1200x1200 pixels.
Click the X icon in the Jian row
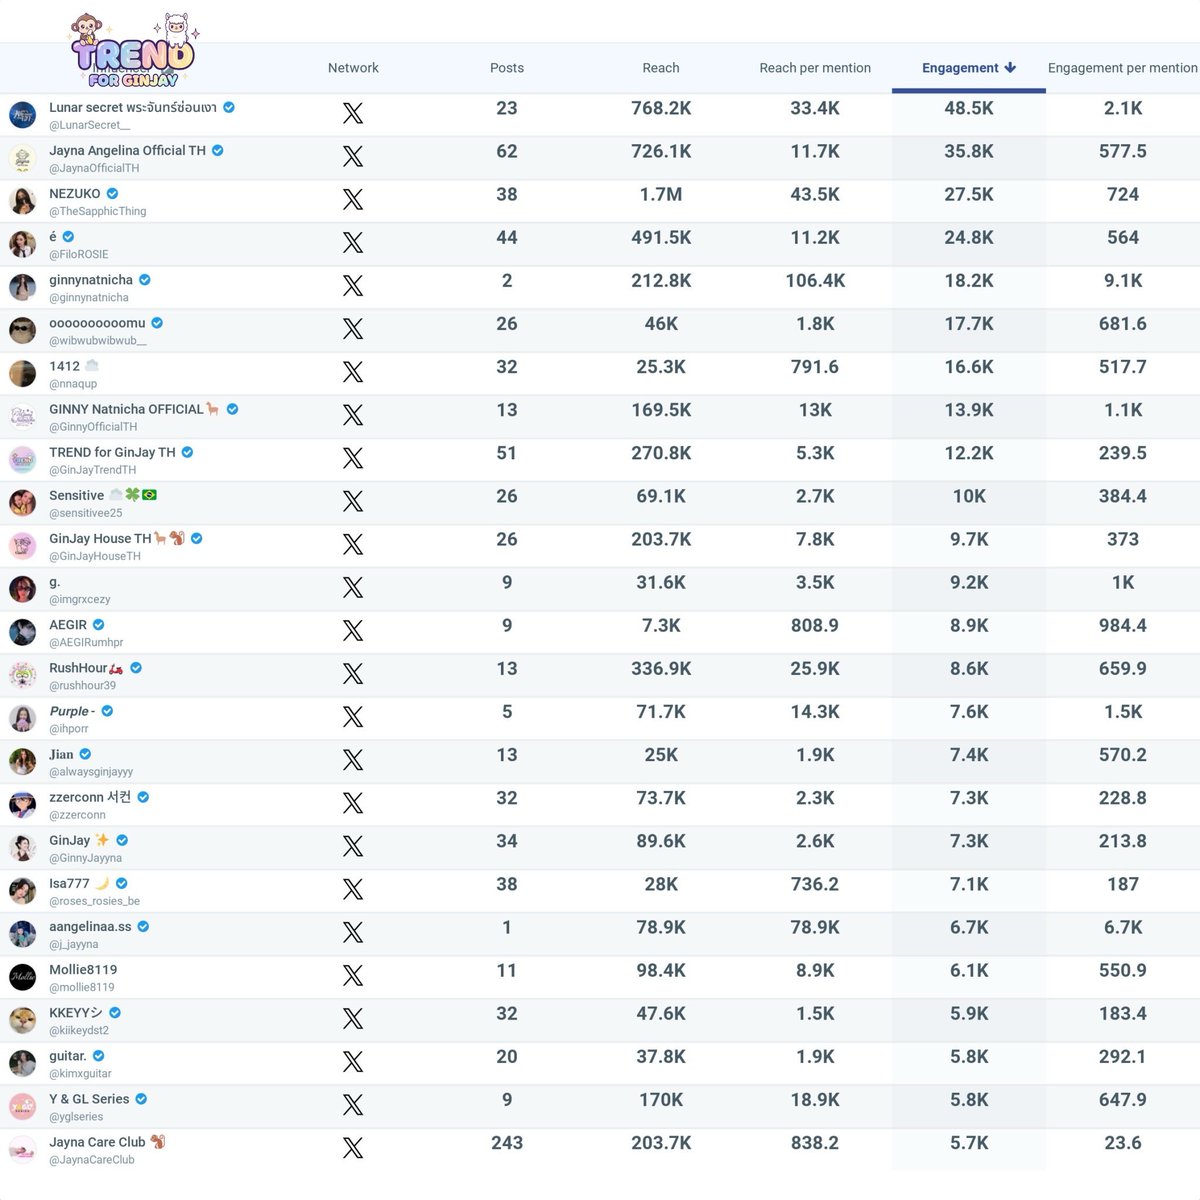(353, 760)
